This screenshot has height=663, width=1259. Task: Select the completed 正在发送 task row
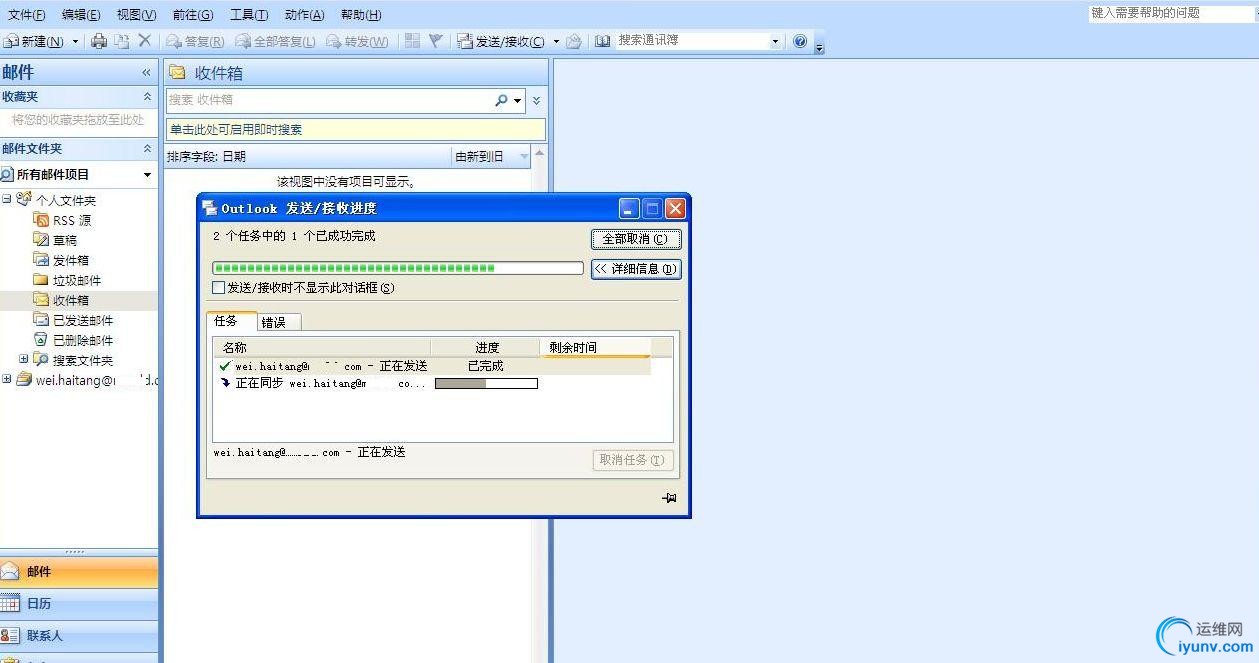[x=432, y=366]
